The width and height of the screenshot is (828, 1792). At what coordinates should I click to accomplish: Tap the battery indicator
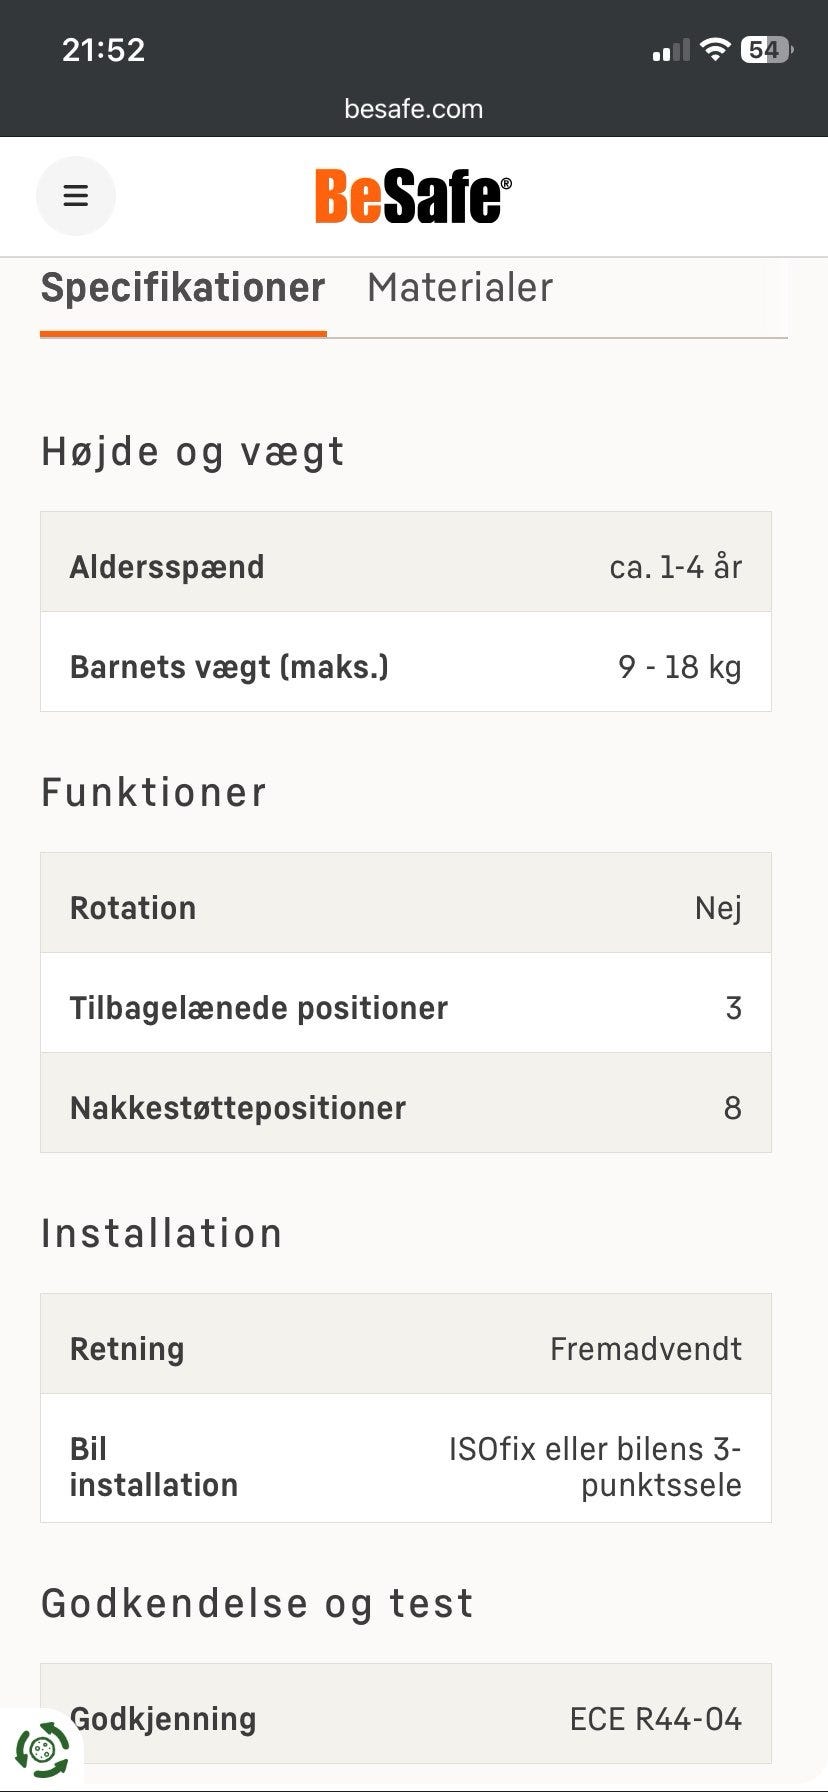click(x=766, y=49)
